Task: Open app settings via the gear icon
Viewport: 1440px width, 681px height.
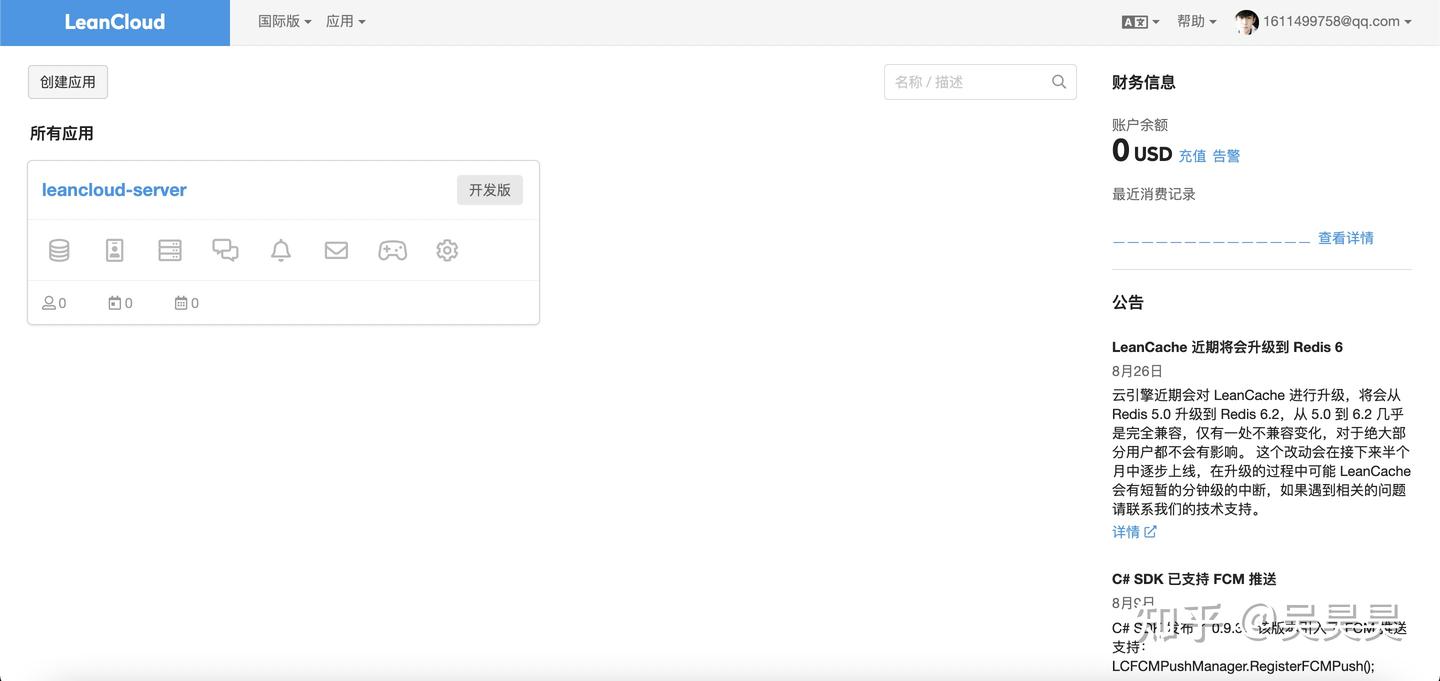Action: click(x=447, y=250)
